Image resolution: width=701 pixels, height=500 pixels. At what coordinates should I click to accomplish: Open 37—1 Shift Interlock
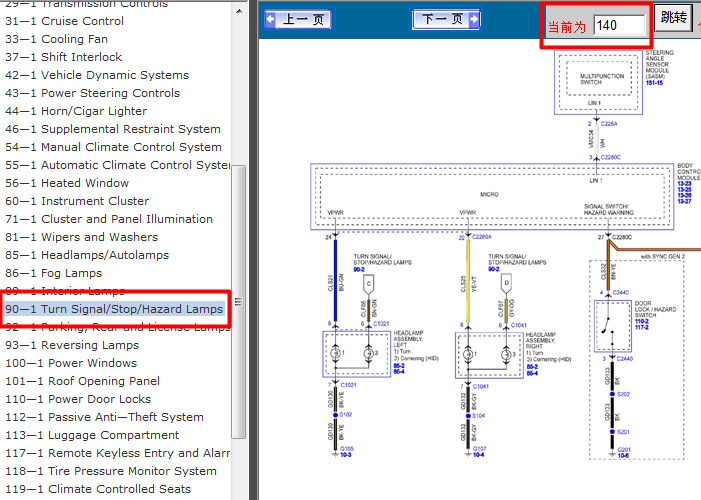(x=63, y=57)
